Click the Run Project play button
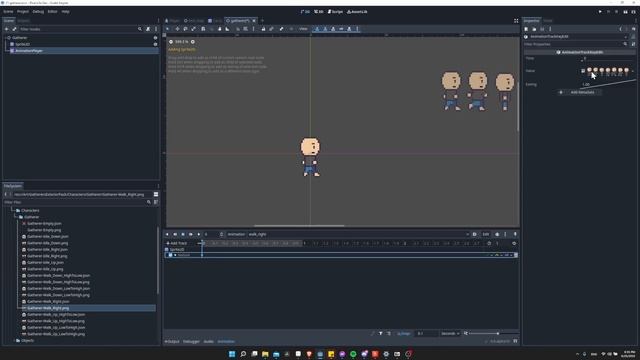Screen dimensions: 640x360 click(x=600, y=12)
